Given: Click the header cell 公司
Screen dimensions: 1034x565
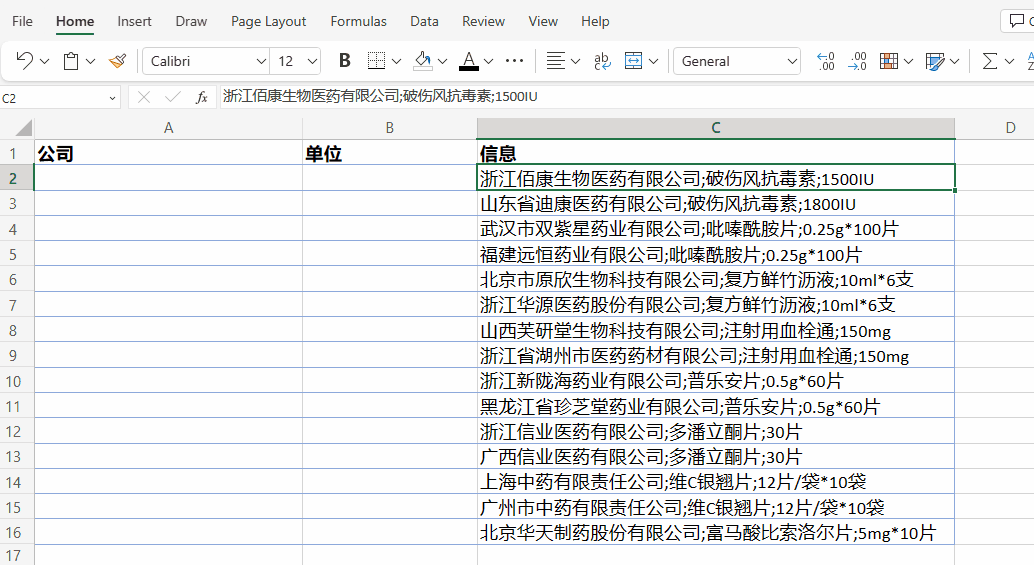Looking at the screenshot, I should [168, 153].
